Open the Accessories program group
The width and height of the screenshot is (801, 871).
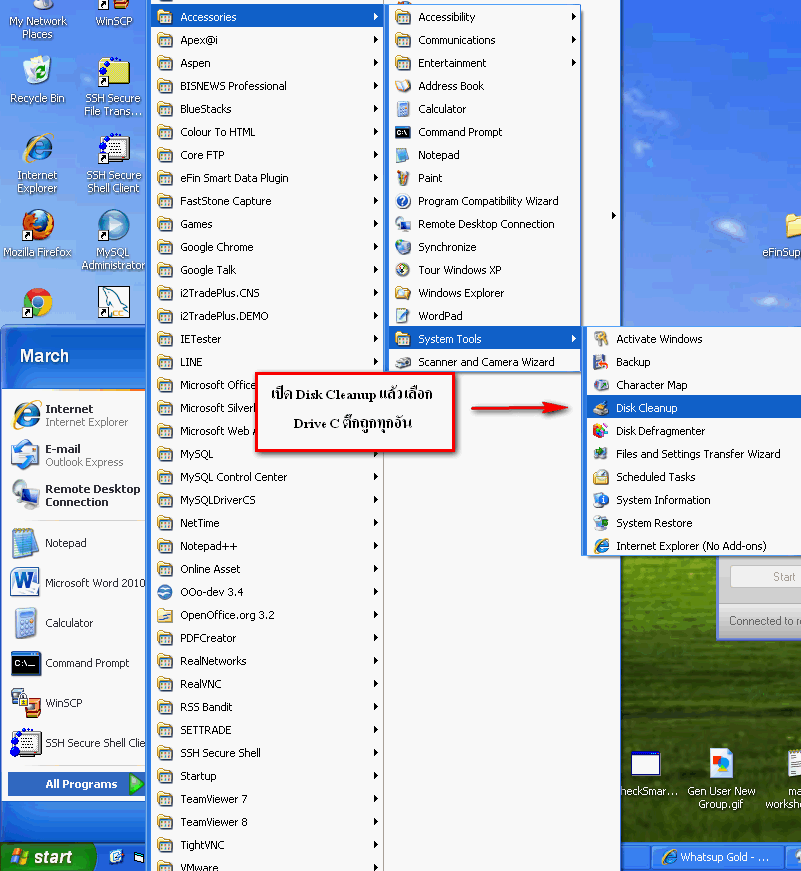(267, 17)
